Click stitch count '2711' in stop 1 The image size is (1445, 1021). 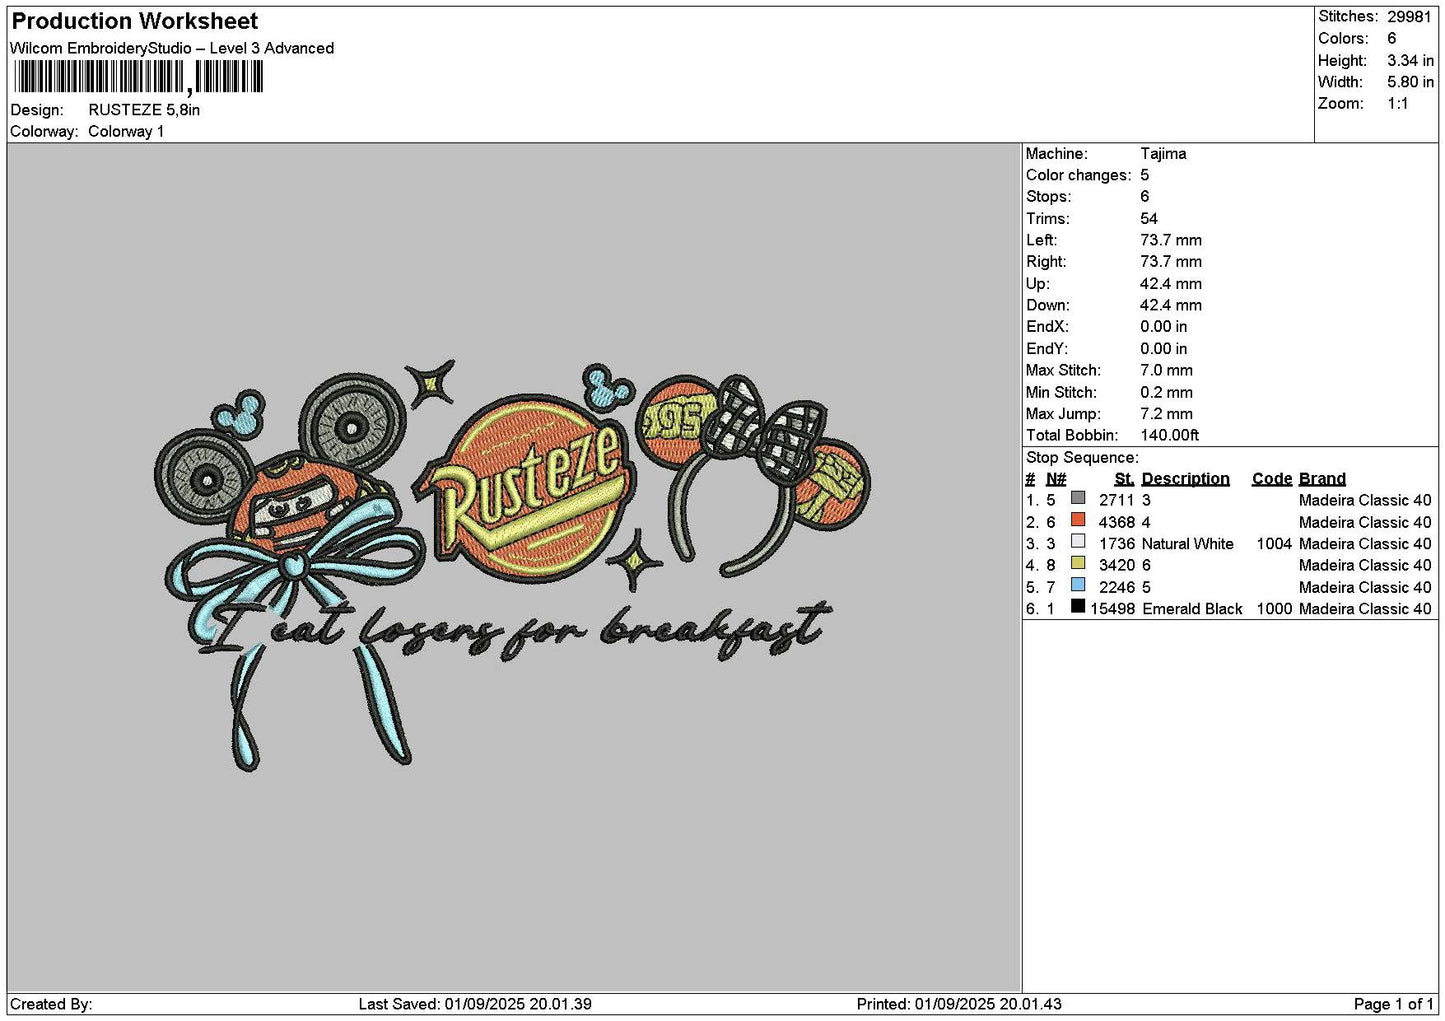[x=1116, y=500]
